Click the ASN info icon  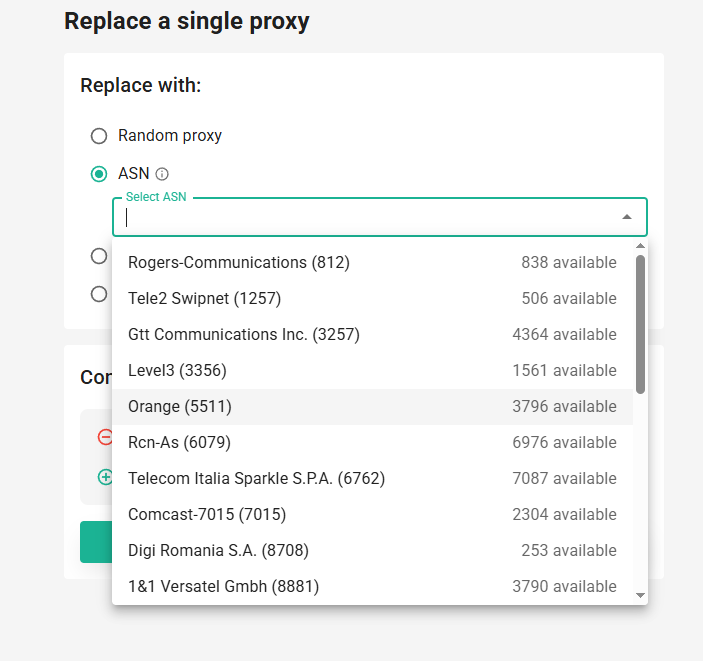click(x=162, y=174)
